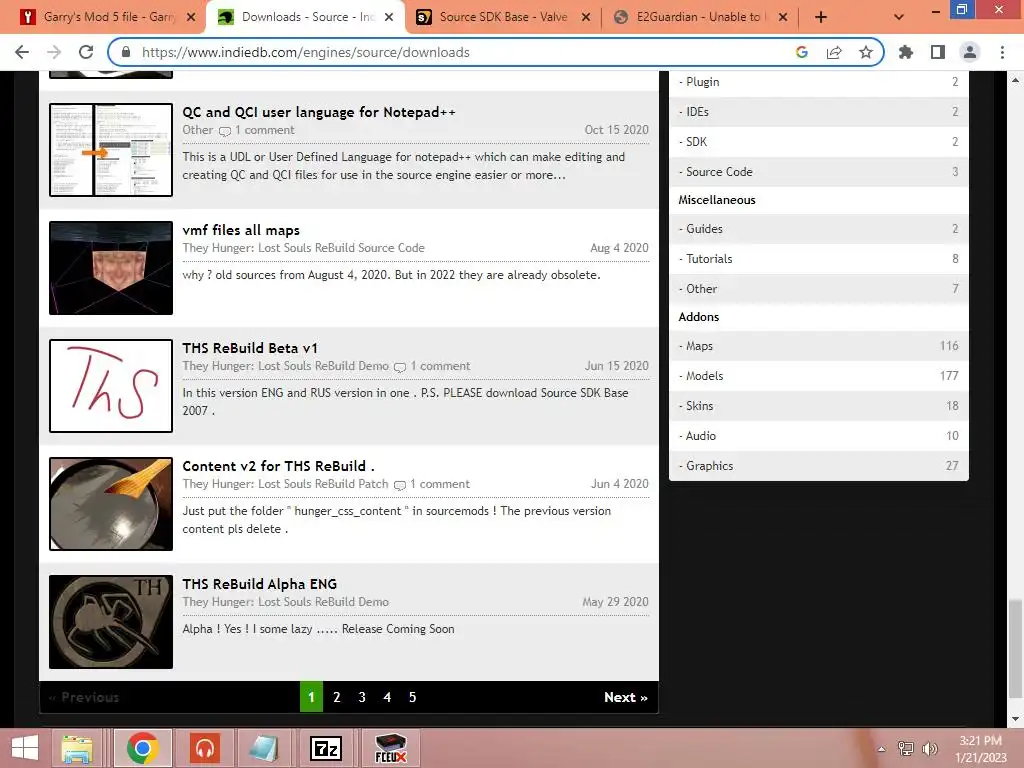The image size is (1024, 768).
Task: Filter by Graphics addon category
Action: point(818,466)
